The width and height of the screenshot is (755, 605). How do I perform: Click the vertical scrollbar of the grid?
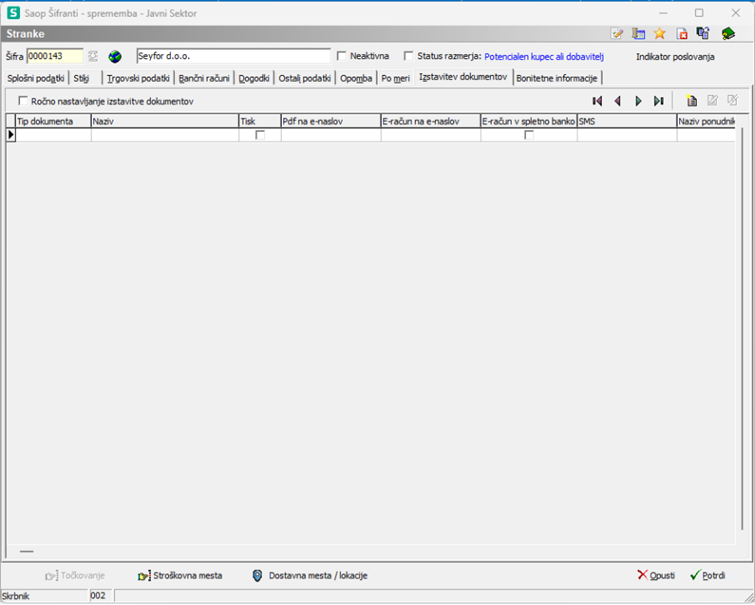pos(740,330)
